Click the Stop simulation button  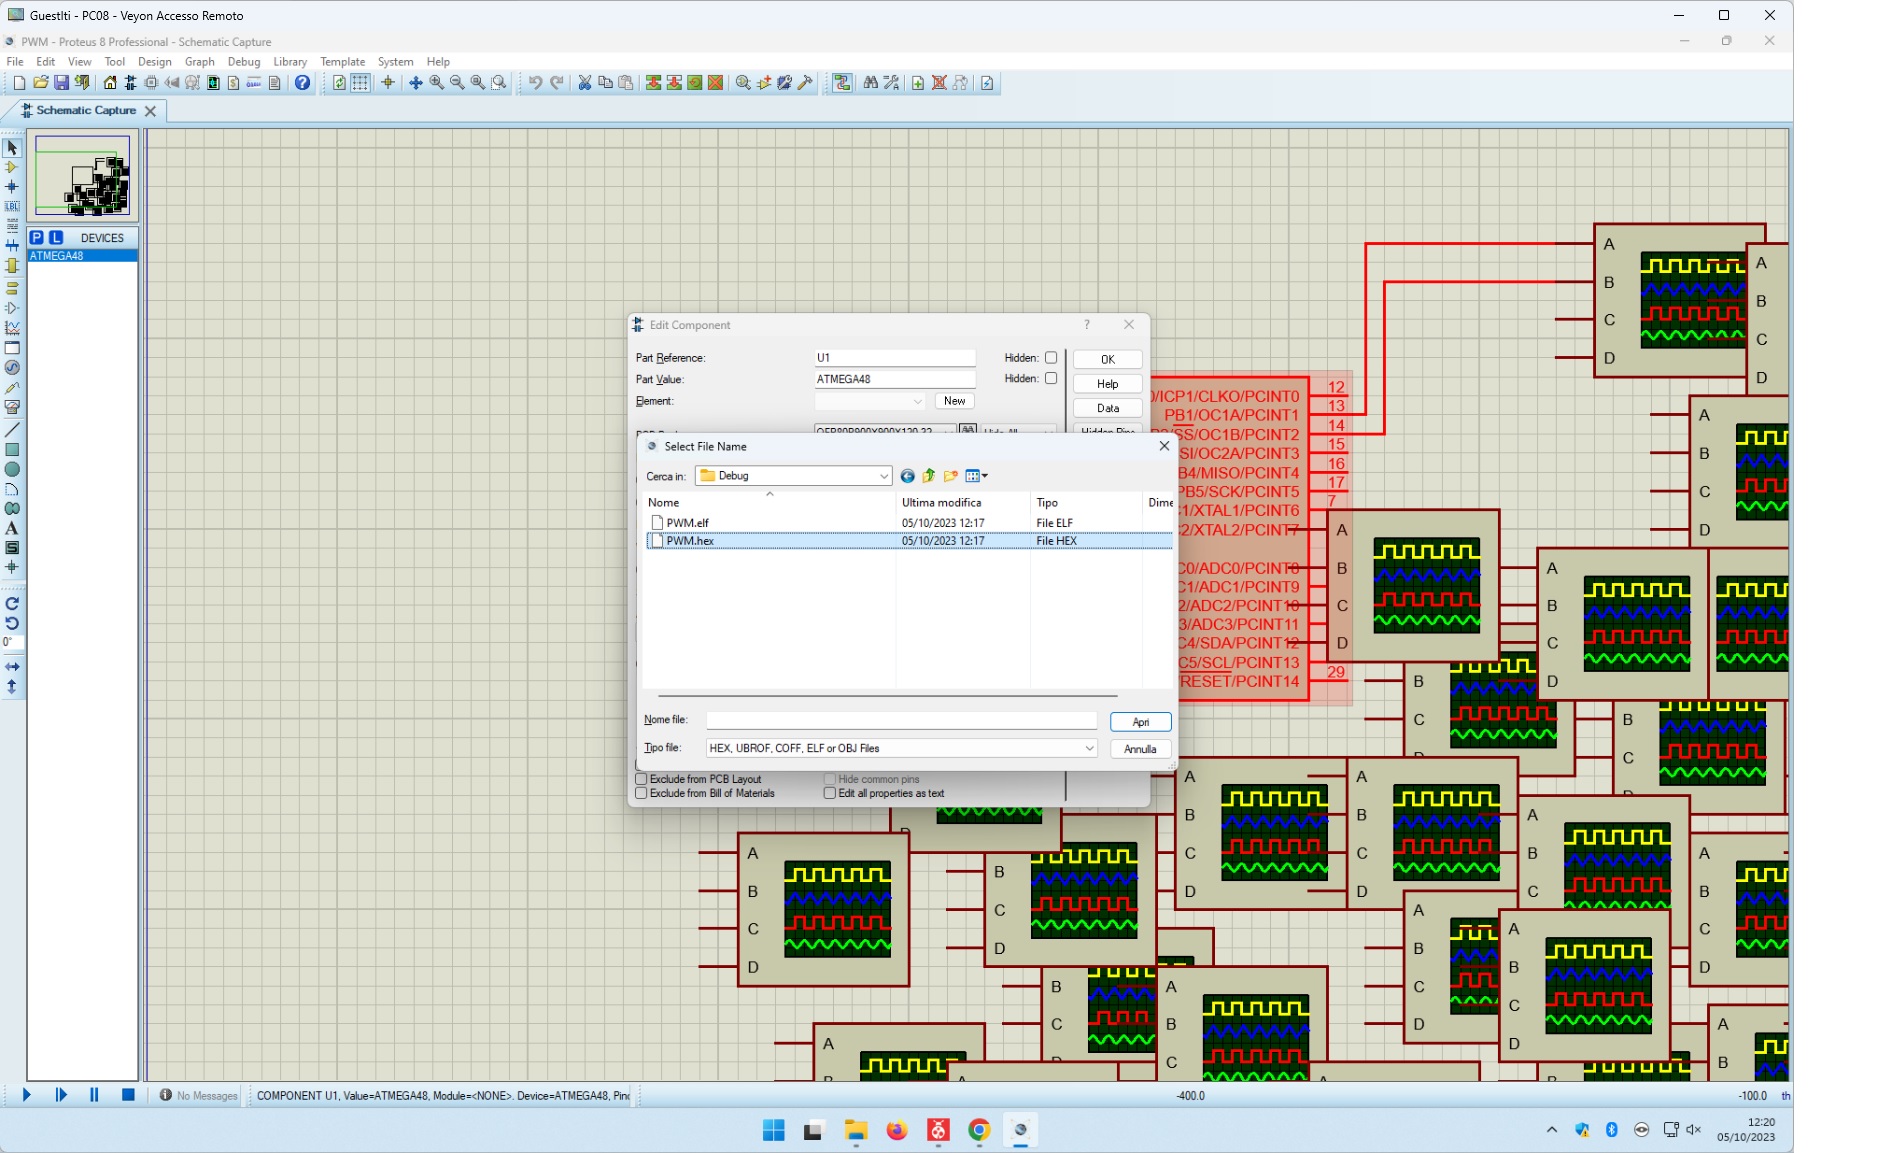pyautogui.click(x=128, y=1095)
